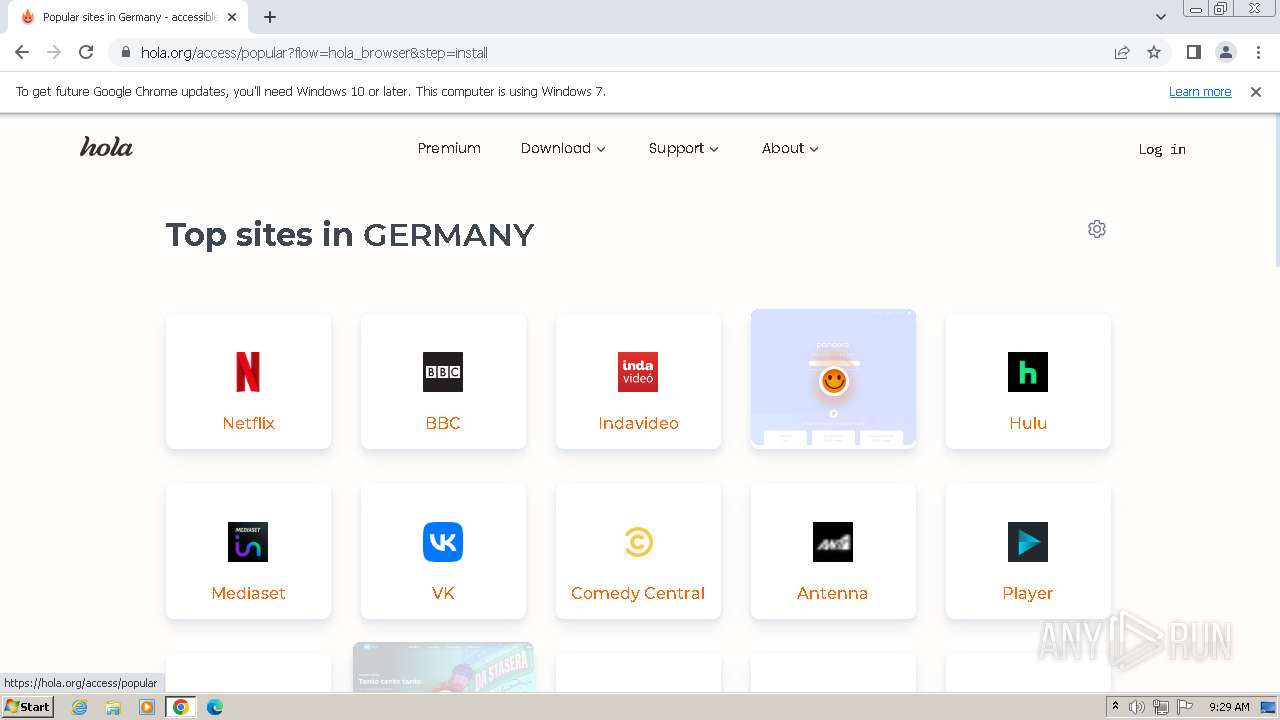The height and width of the screenshot is (720, 1280).
Task: Open the Player site tile
Action: 1028,551
